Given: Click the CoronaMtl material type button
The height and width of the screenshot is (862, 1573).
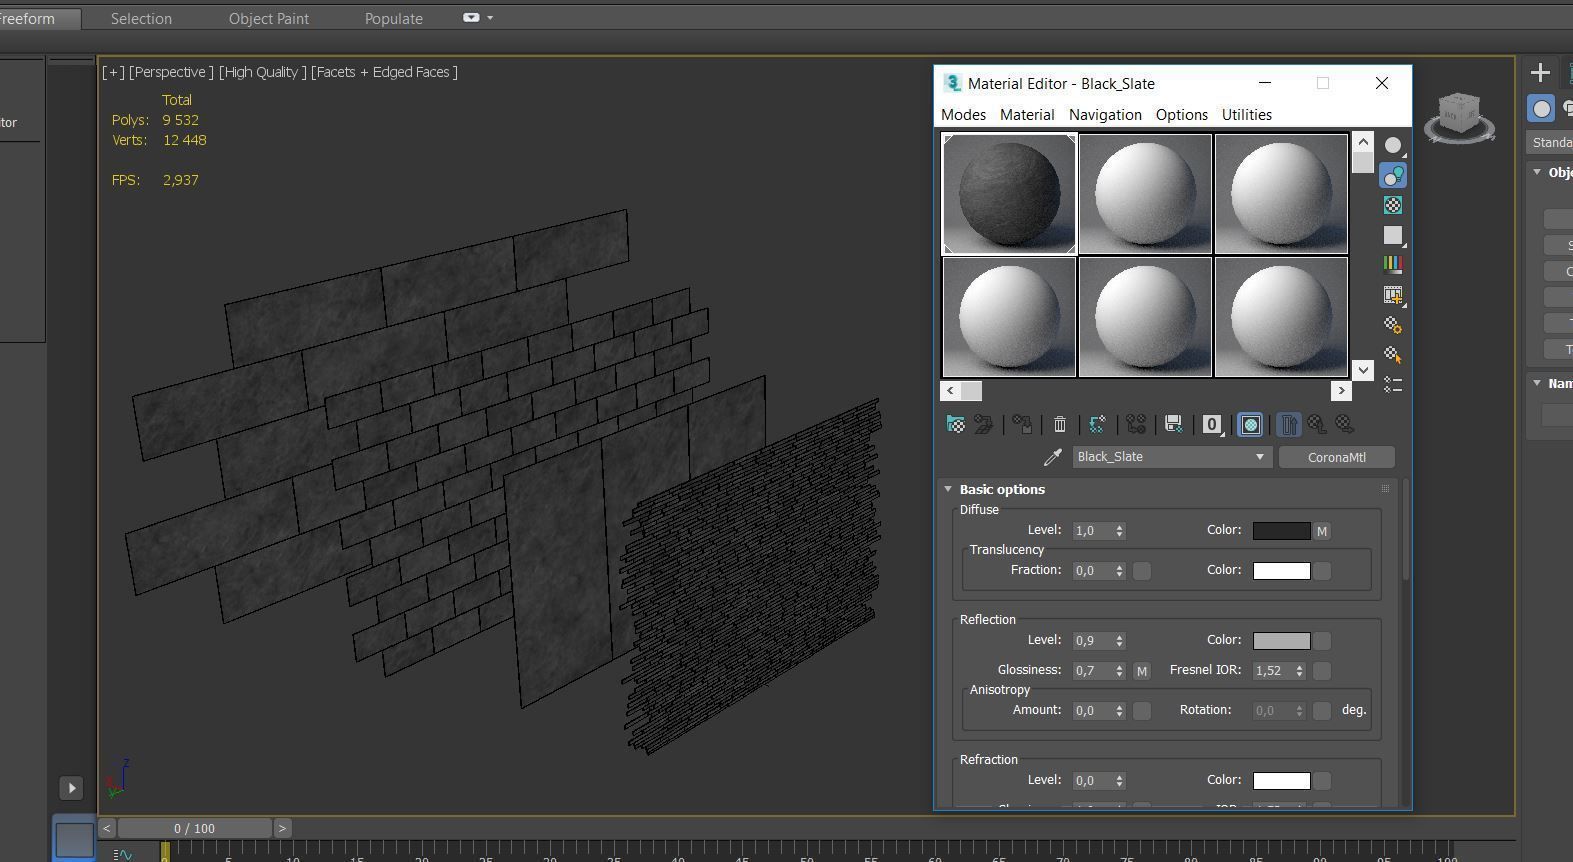Looking at the screenshot, I should 1336,457.
